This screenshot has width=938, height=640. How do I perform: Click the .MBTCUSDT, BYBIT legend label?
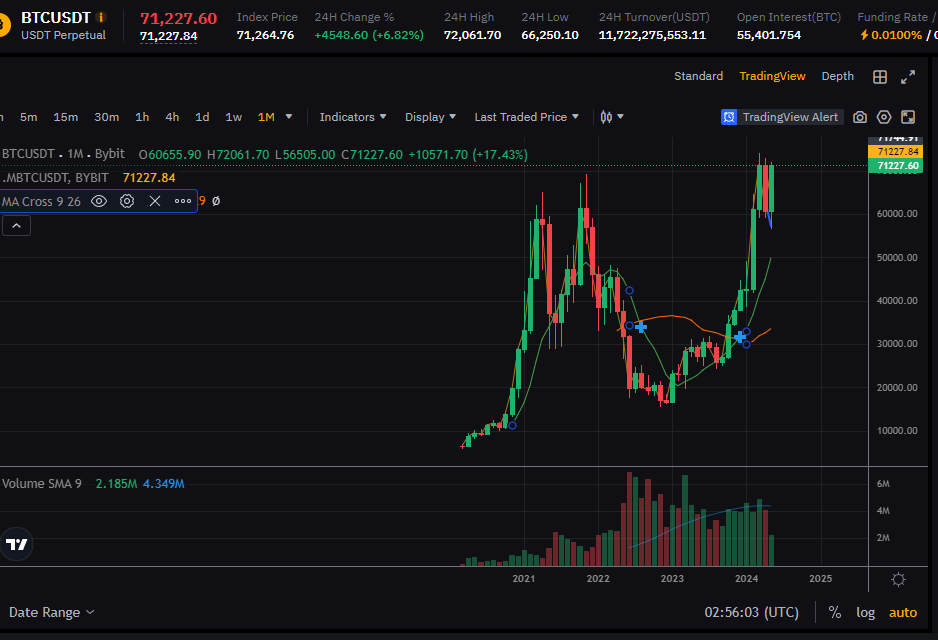click(x=56, y=178)
